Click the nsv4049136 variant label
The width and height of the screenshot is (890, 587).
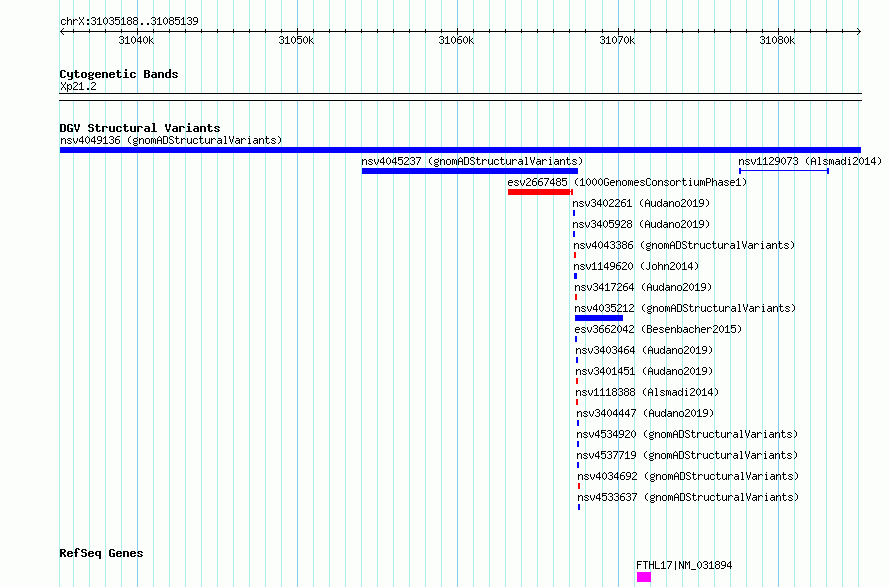click(171, 140)
